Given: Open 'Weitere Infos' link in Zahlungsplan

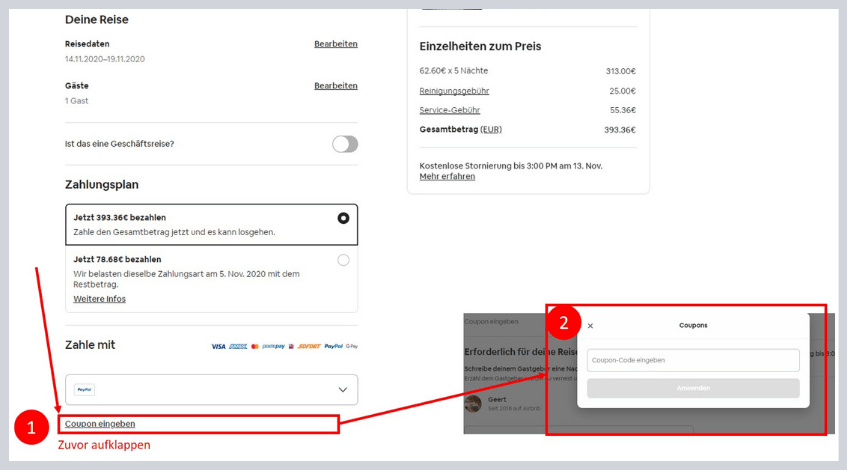Looking at the screenshot, I should 99,299.
